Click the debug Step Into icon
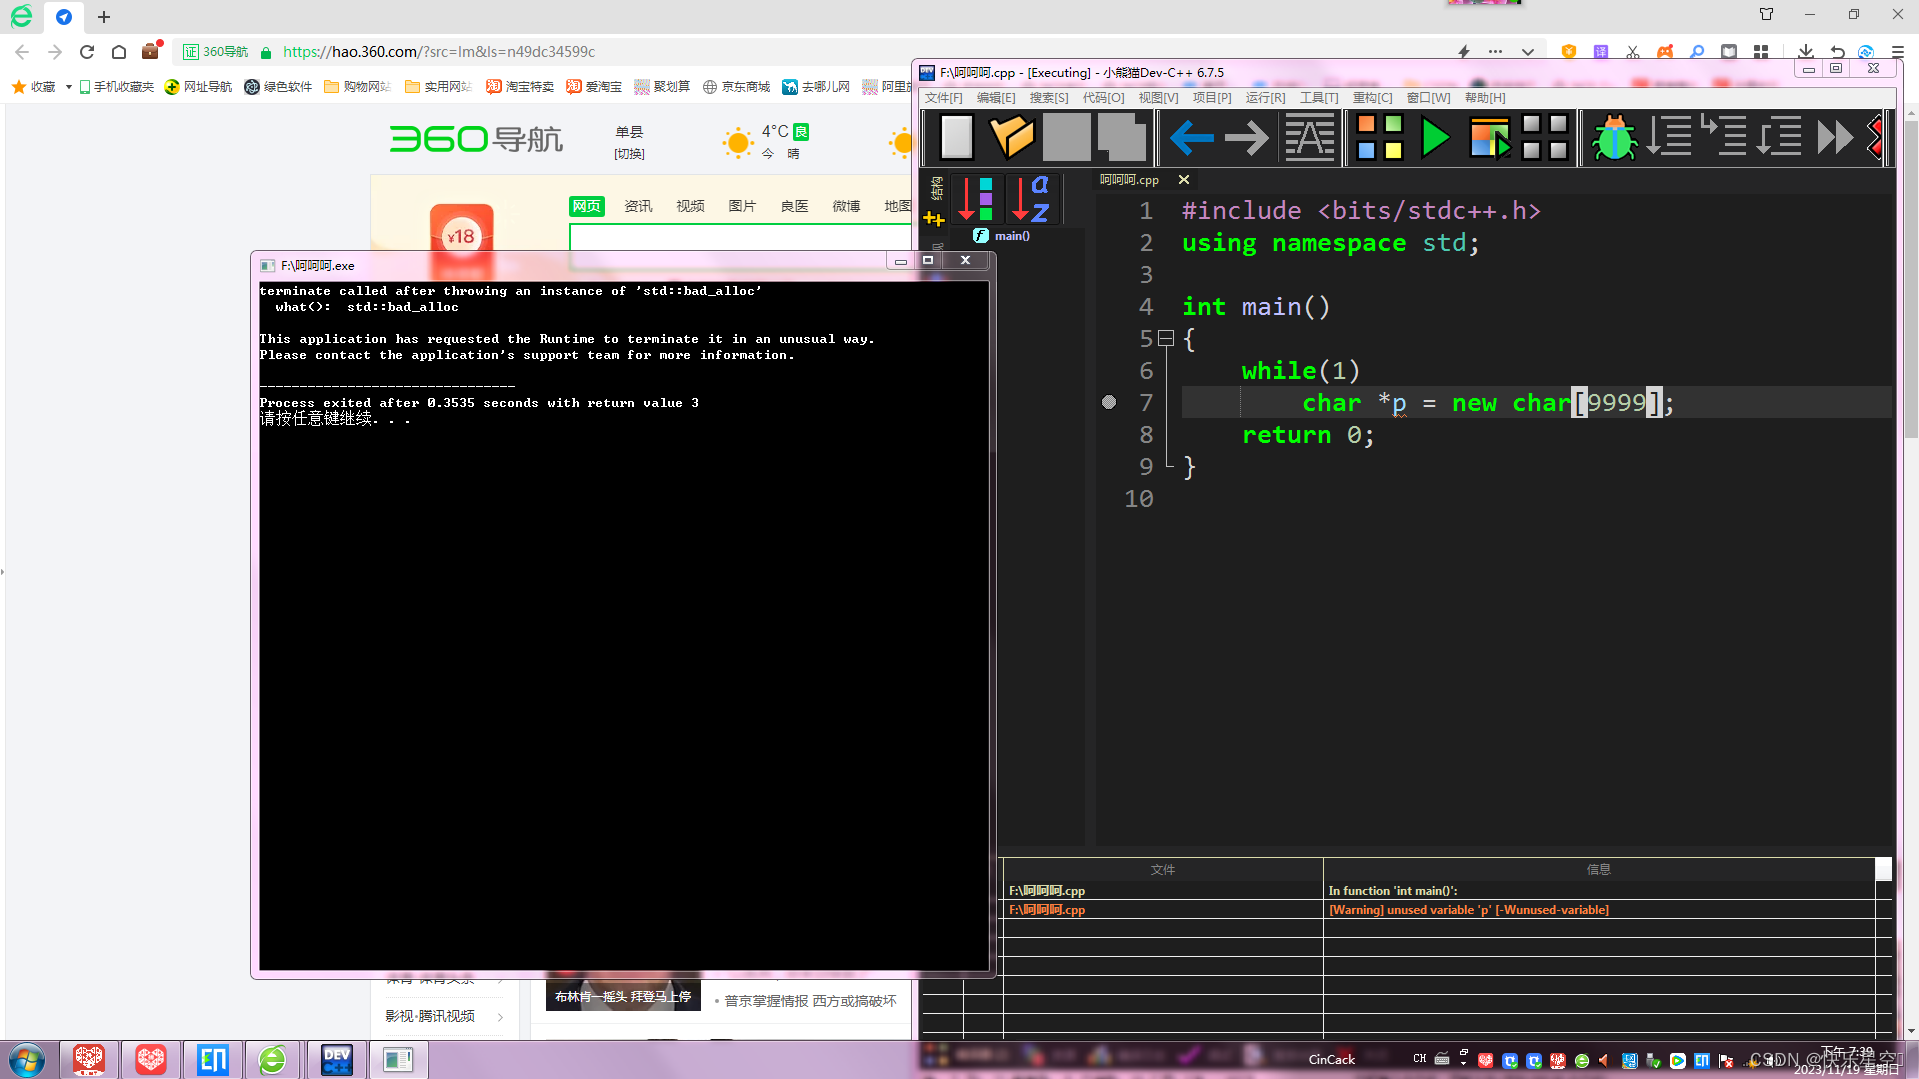The width and height of the screenshot is (1919, 1079). pos(1724,137)
